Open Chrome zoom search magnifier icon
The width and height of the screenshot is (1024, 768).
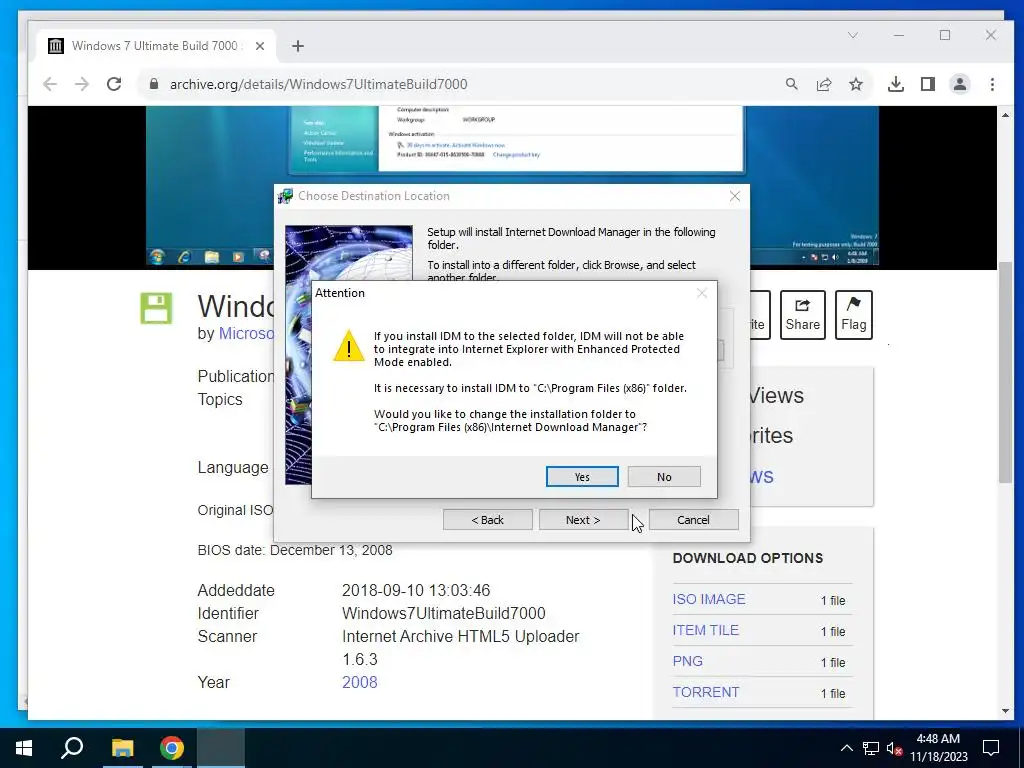coord(792,84)
